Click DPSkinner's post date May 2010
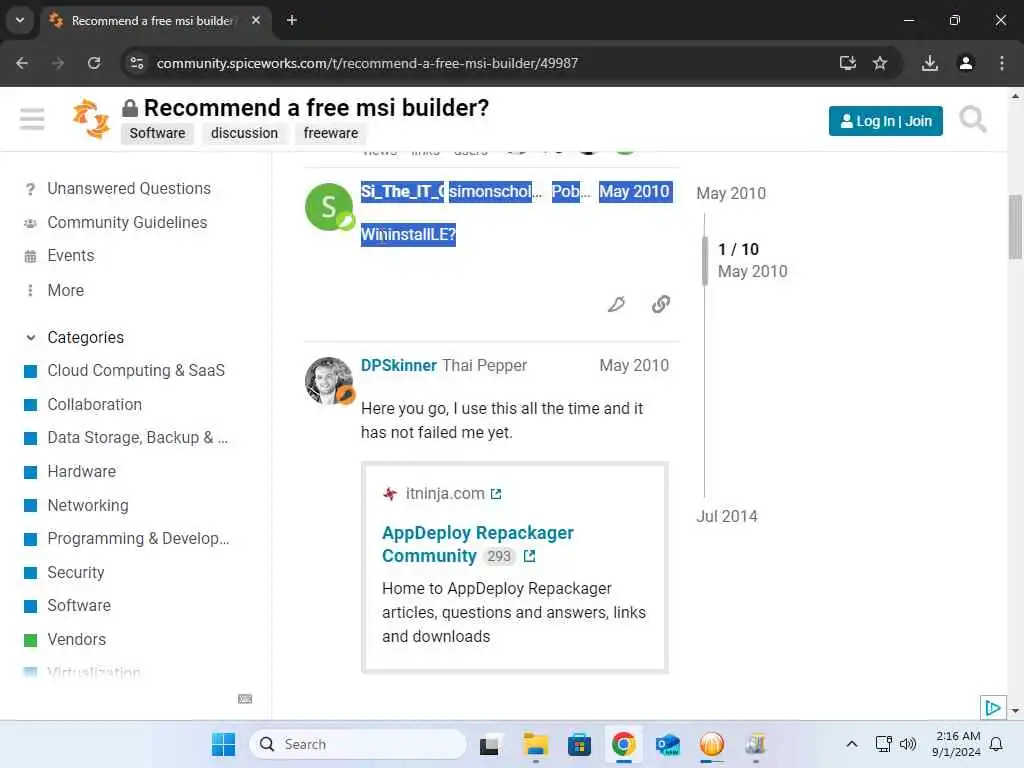Image resolution: width=1024 pixels, height=768 pixels. pyautogui.click(x=634, y=366)
